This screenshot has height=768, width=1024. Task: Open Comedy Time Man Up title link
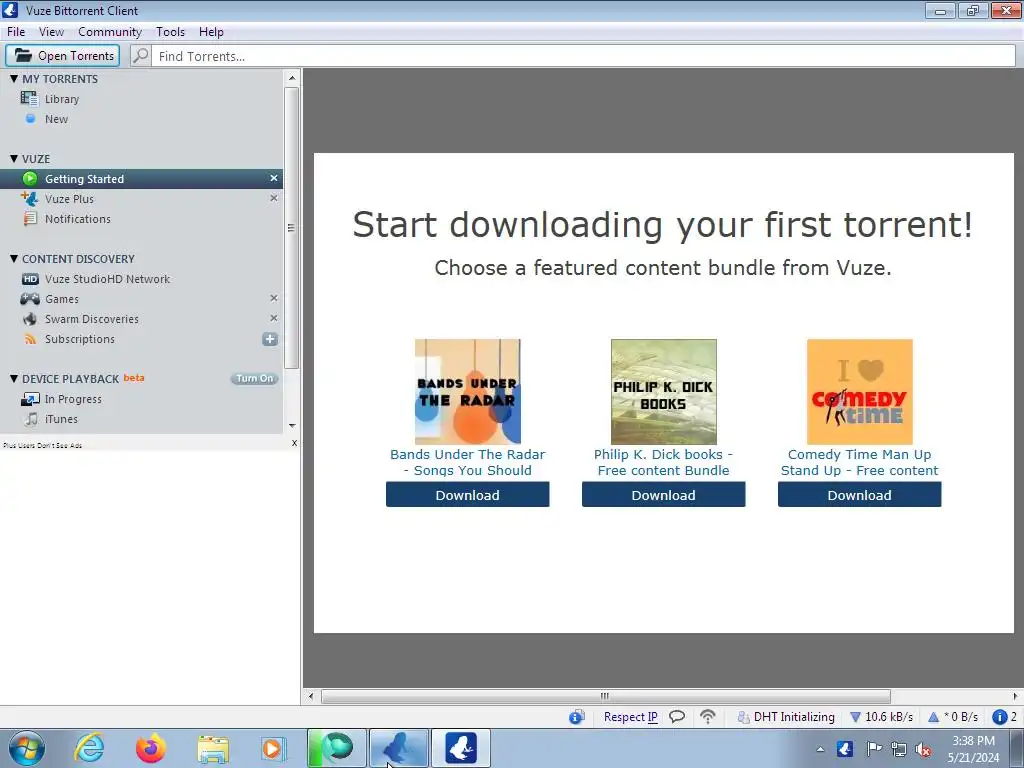pos(859,462)
